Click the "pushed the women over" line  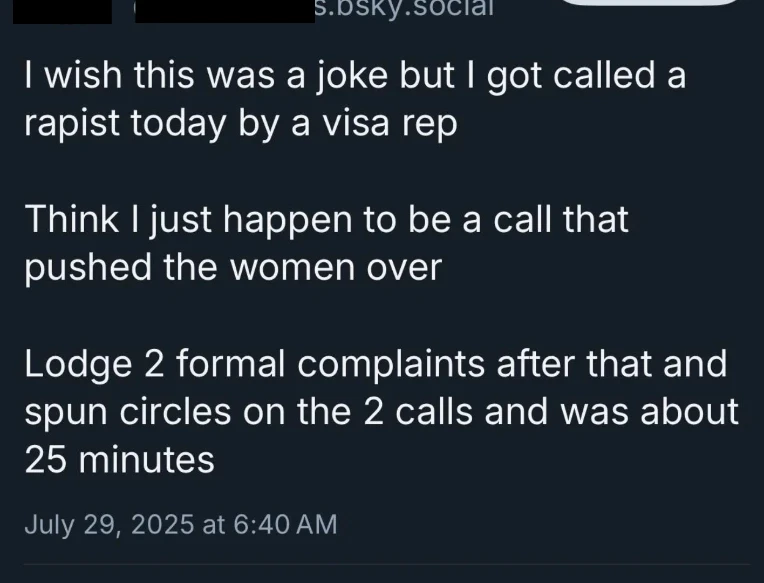tap(233, 268)
